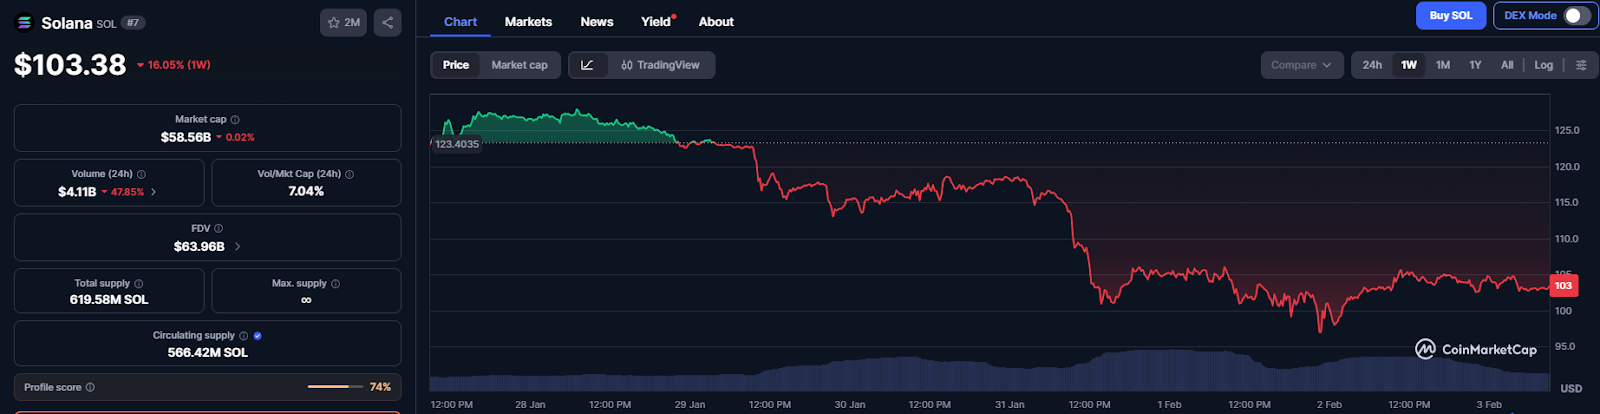Select the line chart view icon
The image size is (1600, 414).
pyautogui.click(x=588, y=65)
